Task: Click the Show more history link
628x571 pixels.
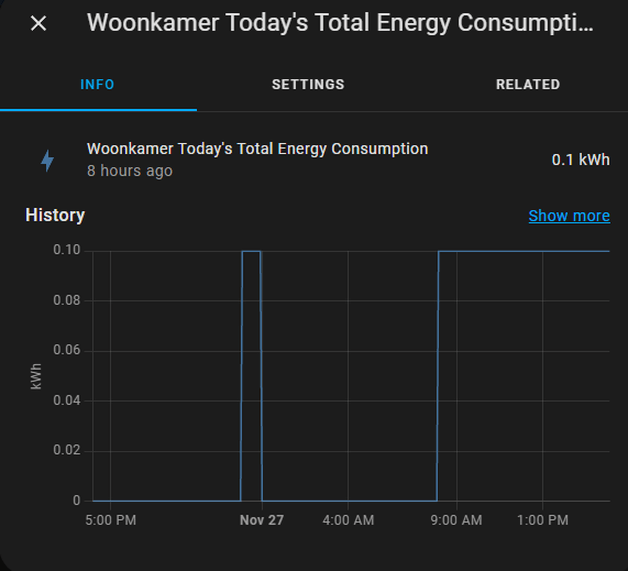Action: [x=569, y=216]
